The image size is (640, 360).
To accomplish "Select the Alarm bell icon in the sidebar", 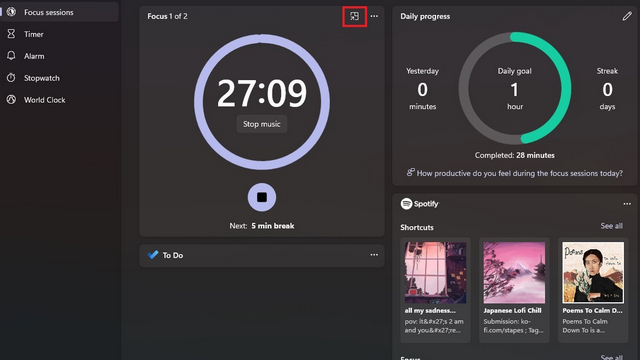I will [11, 56].
